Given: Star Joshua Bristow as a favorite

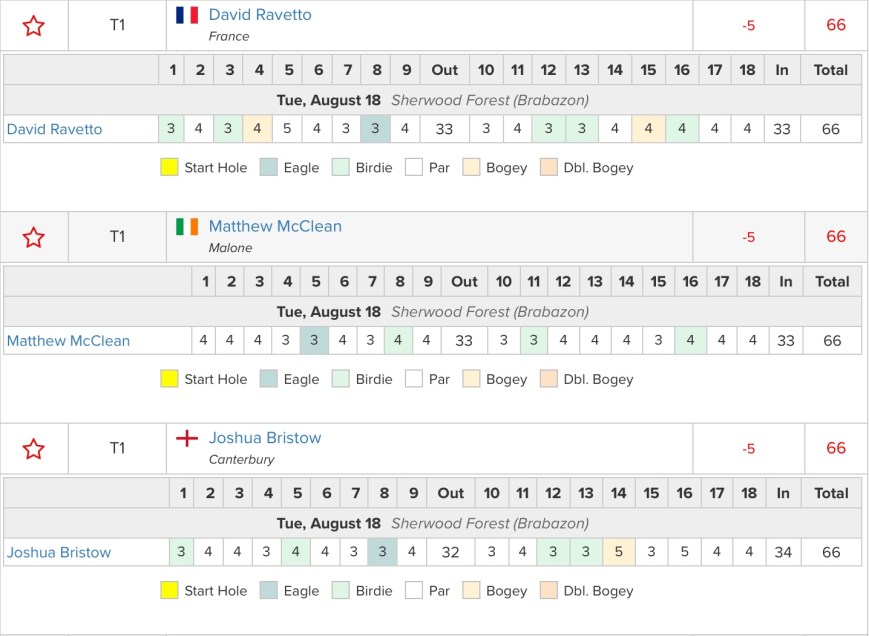Looking at the screenshot, I should pyautogui.click(x=34, y=449).
